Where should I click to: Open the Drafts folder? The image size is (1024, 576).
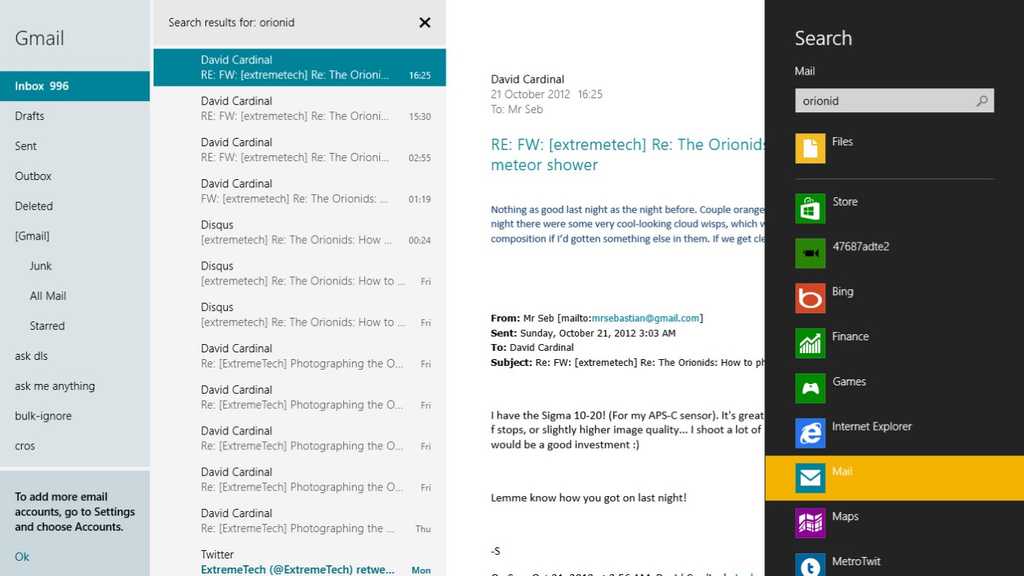click(x=30, y=115)
